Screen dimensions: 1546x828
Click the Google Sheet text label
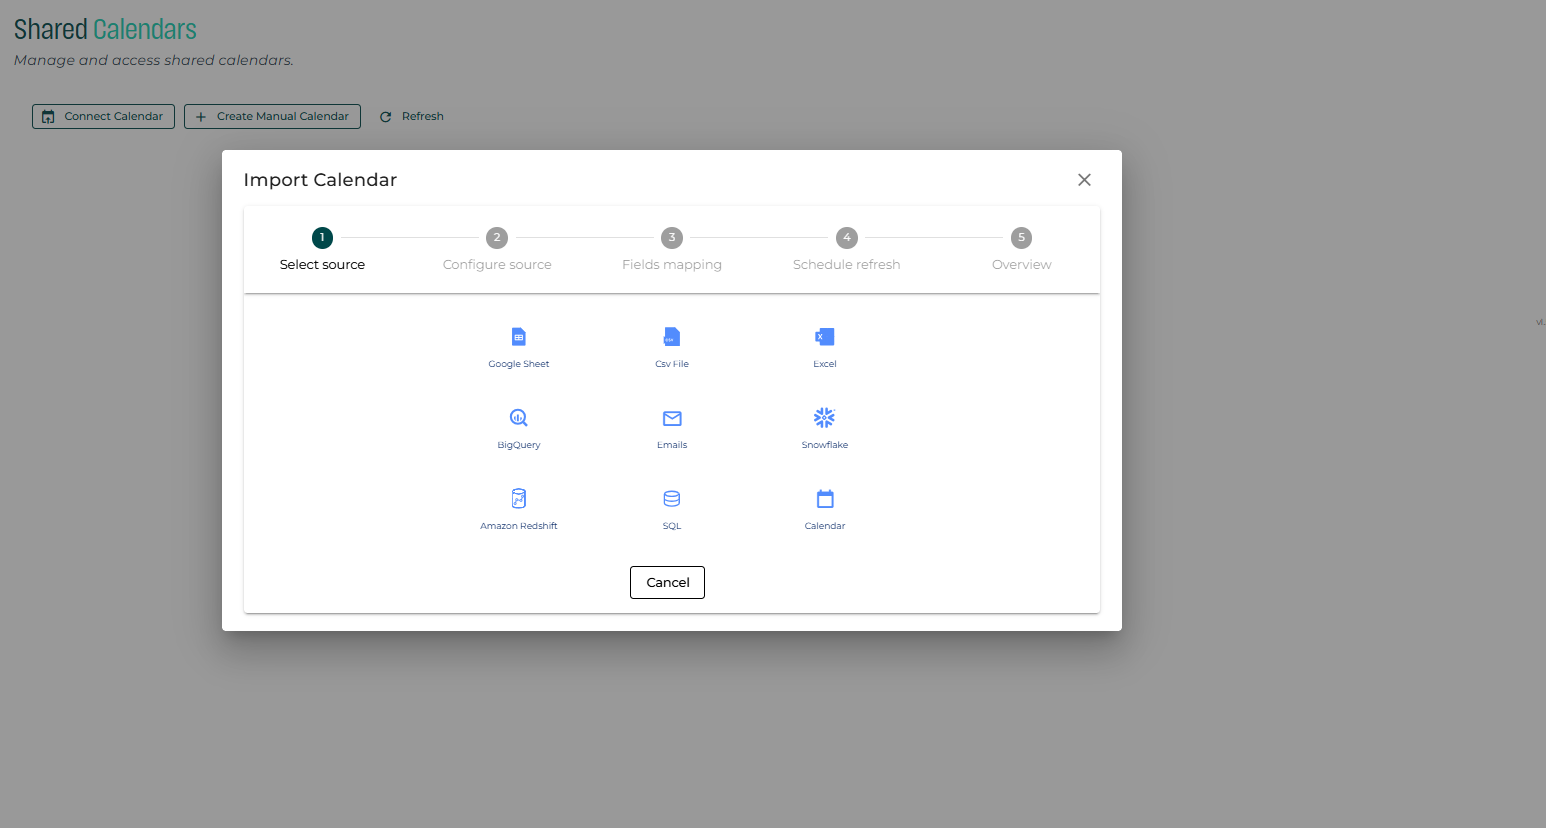pos(518,364)
